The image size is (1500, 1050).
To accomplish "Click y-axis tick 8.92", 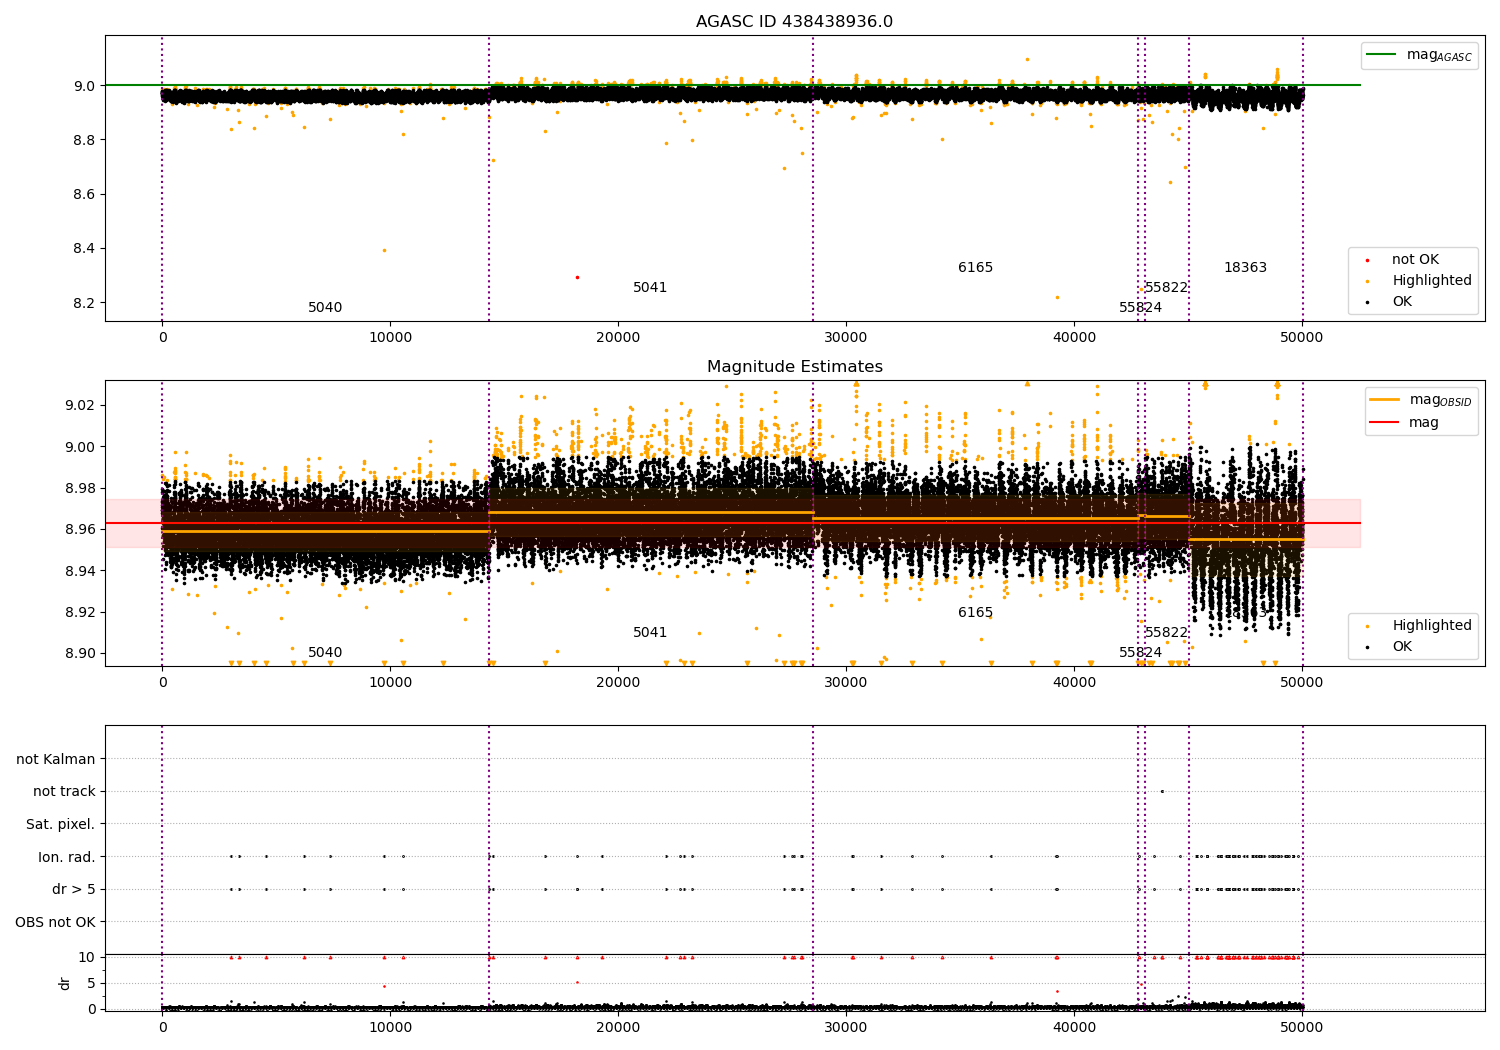I will tap(81, 612).
